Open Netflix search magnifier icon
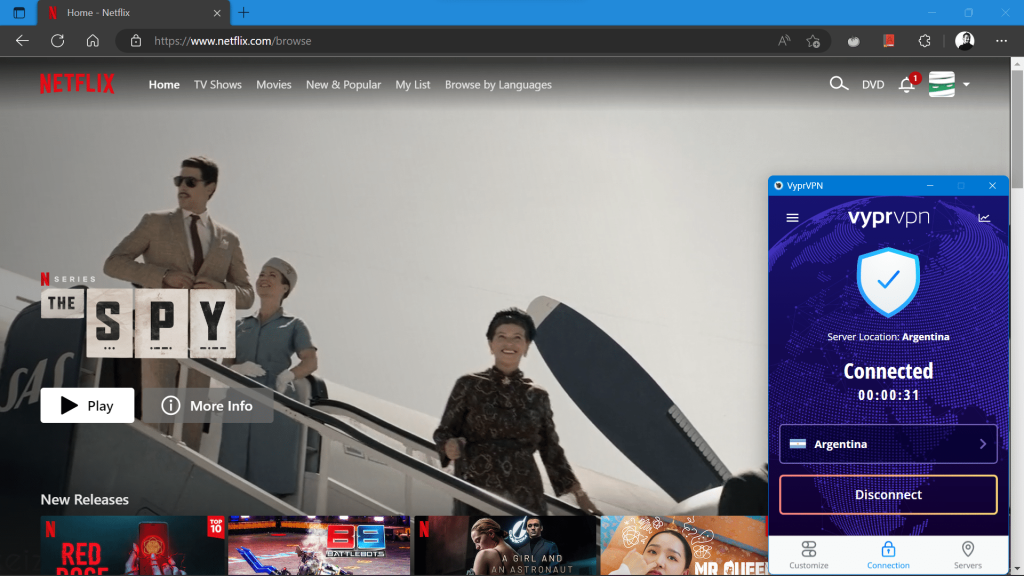 click(x=839, y=84)
